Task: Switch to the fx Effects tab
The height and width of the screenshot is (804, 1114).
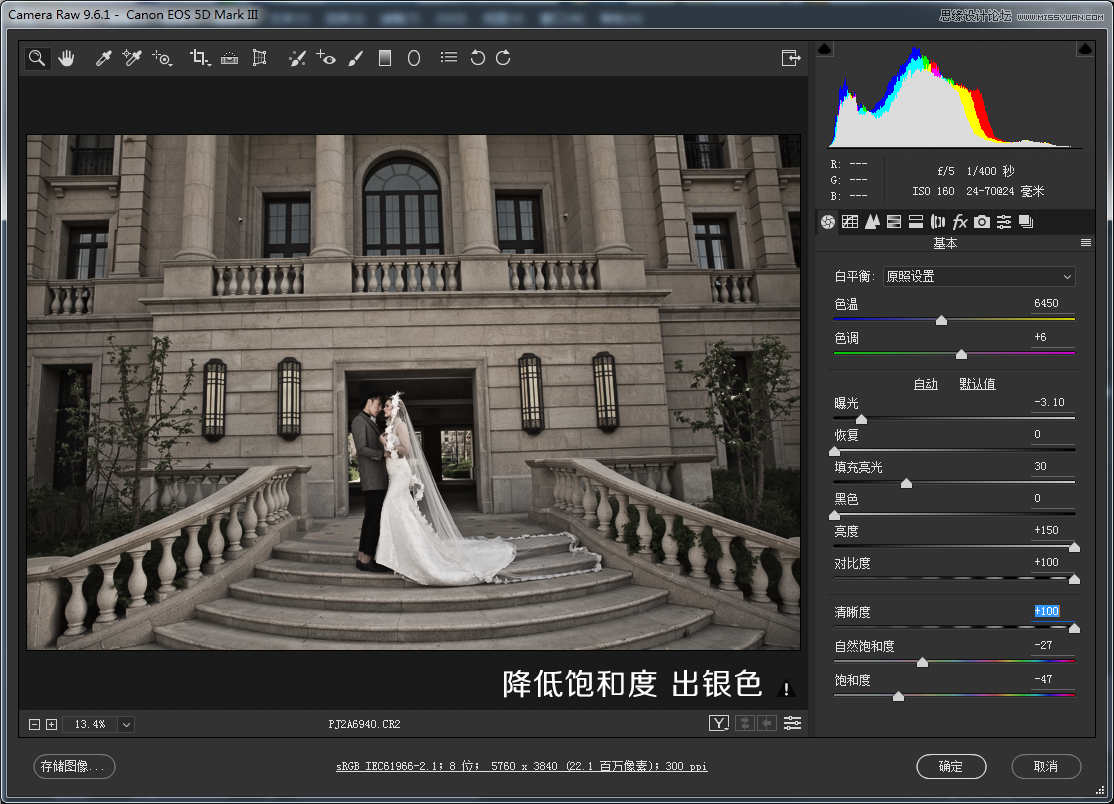Action: (x=960, y=222)
